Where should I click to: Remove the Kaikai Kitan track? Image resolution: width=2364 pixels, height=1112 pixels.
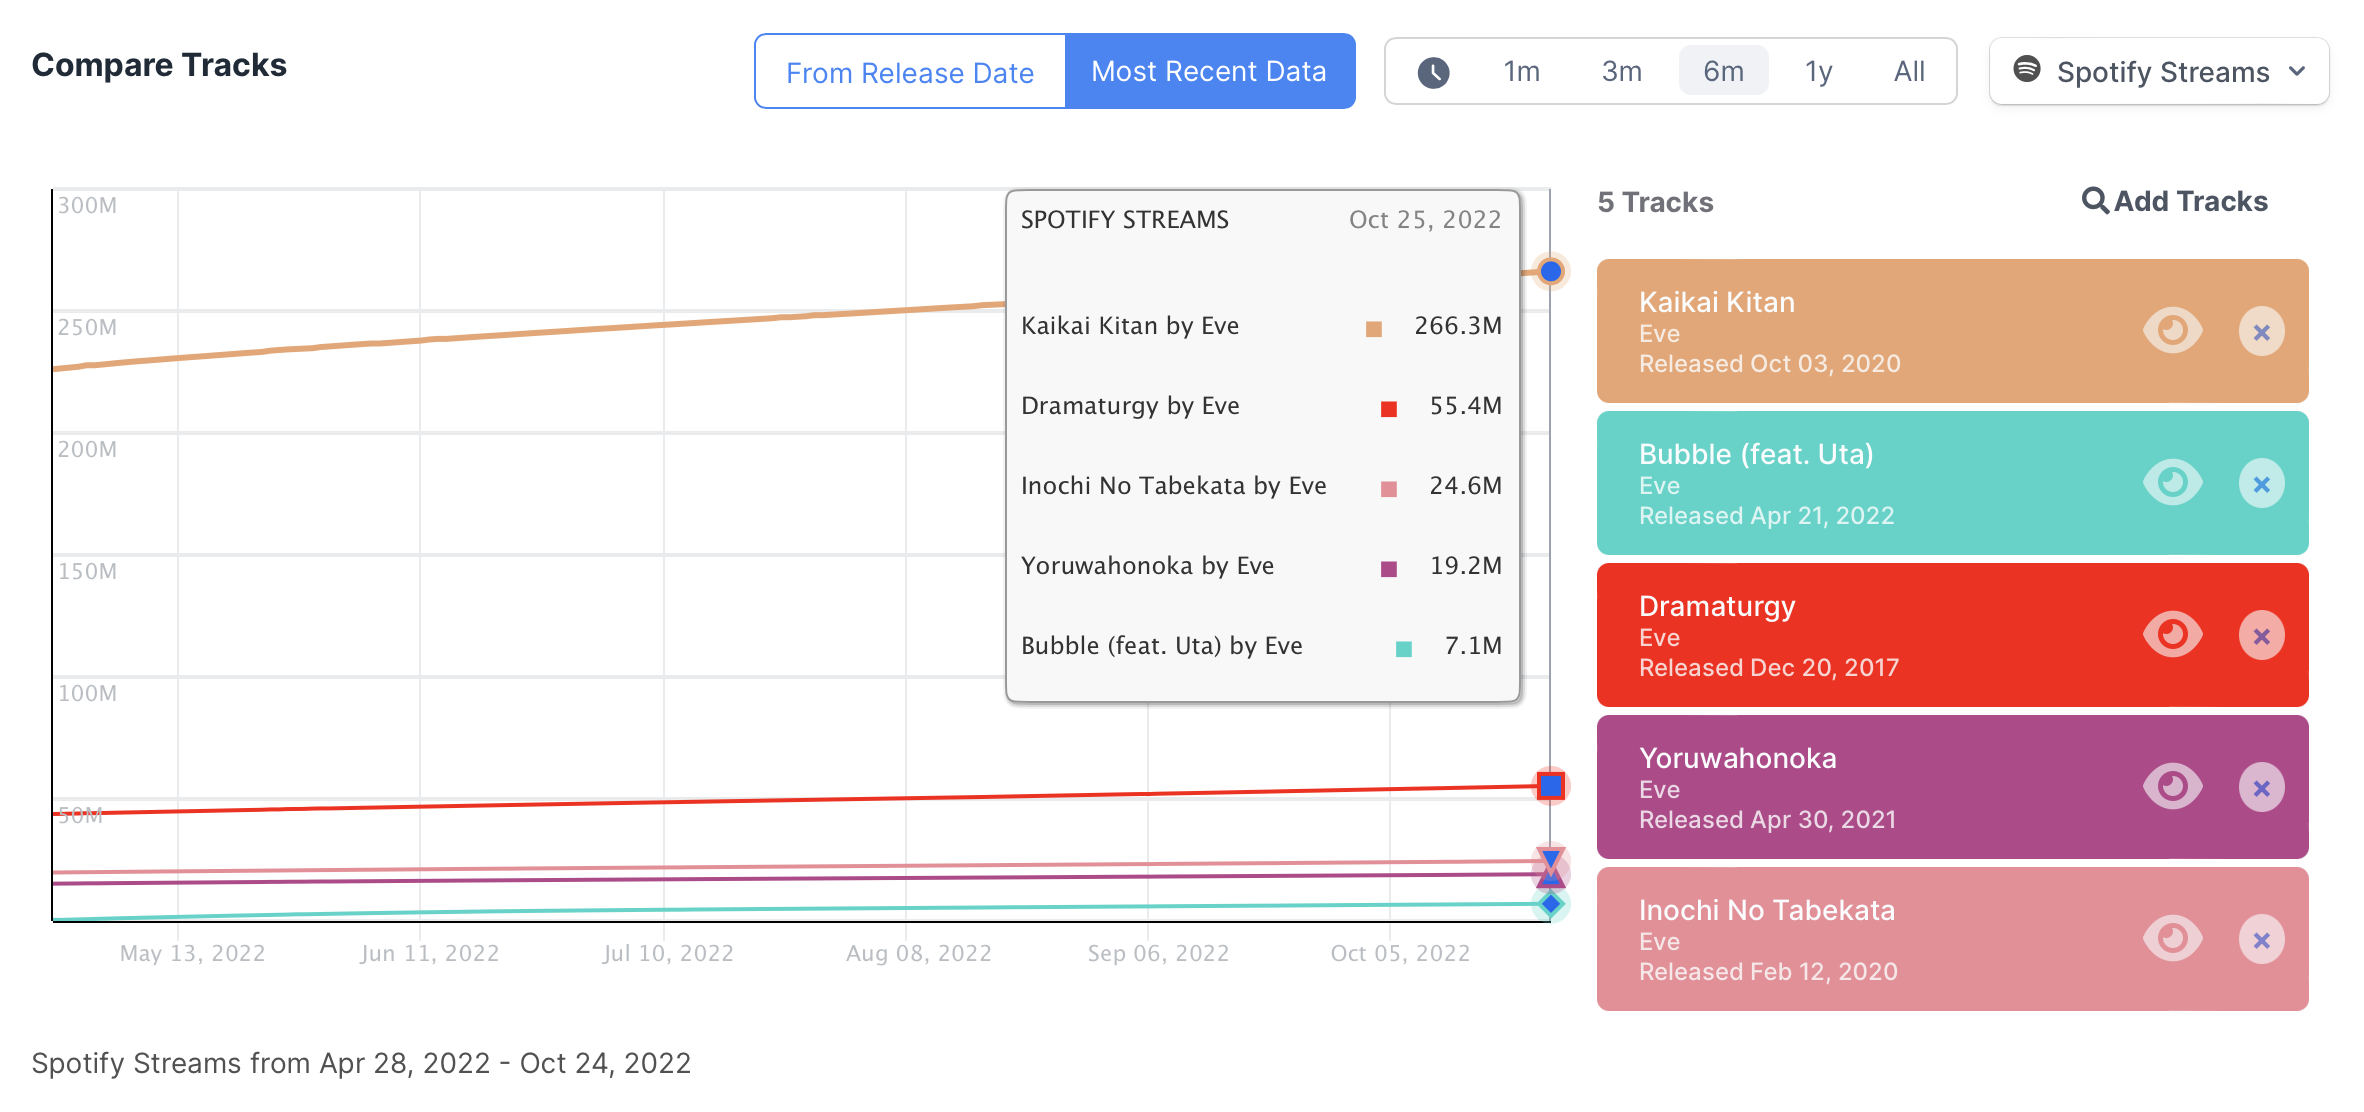pyautogui.click(x=2261, y=332)
